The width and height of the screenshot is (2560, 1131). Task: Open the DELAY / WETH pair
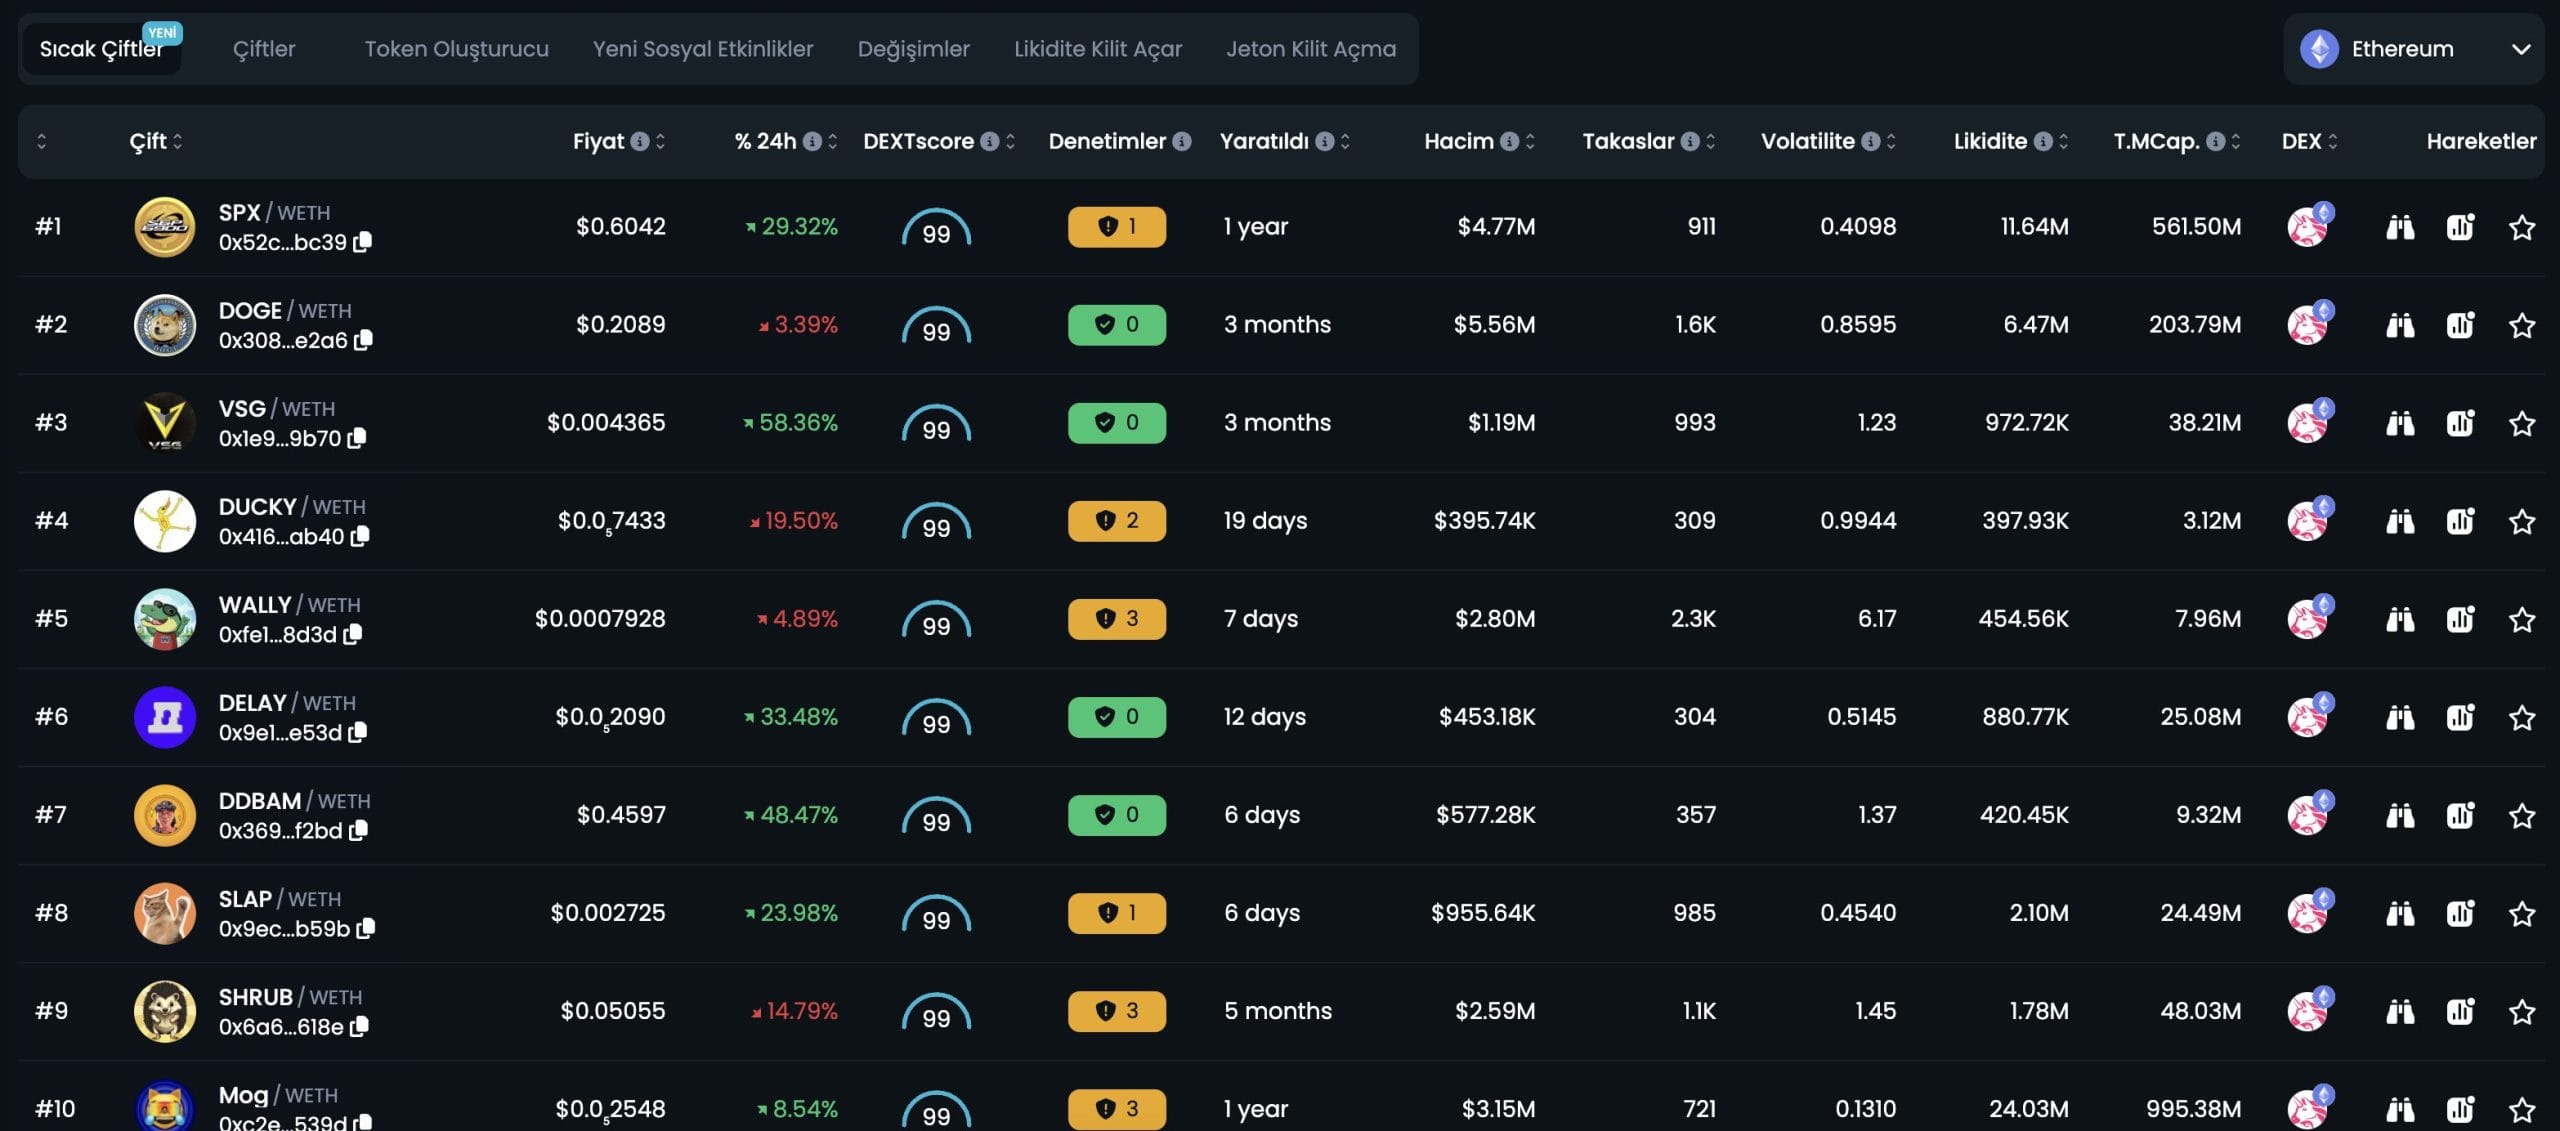(287, 702)
